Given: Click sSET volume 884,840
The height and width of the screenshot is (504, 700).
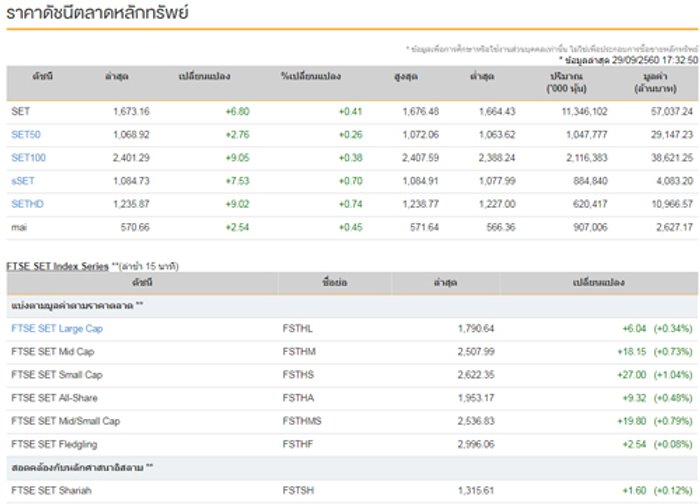Looking at the screenshot, I should 590,181.
